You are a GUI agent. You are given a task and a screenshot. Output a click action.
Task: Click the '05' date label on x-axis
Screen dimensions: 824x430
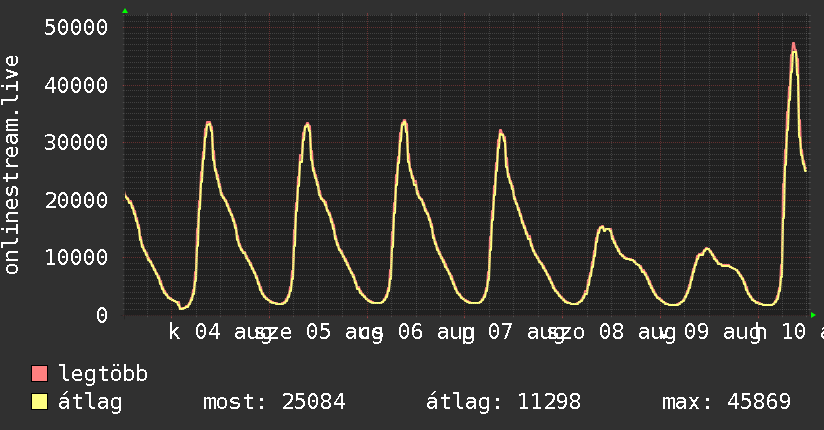[x=318, y=332]
